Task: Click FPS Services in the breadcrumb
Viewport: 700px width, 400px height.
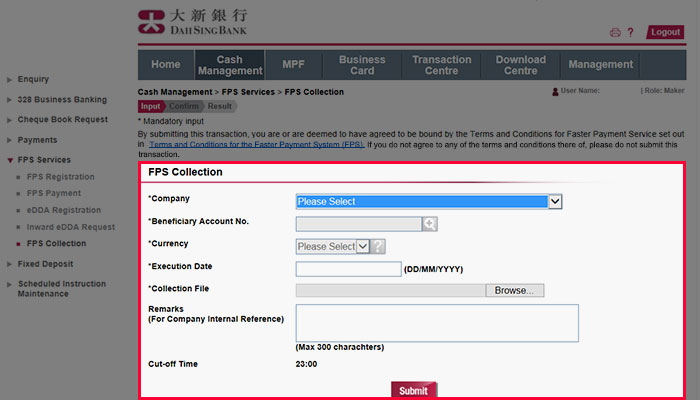Action: pos(248,92)
